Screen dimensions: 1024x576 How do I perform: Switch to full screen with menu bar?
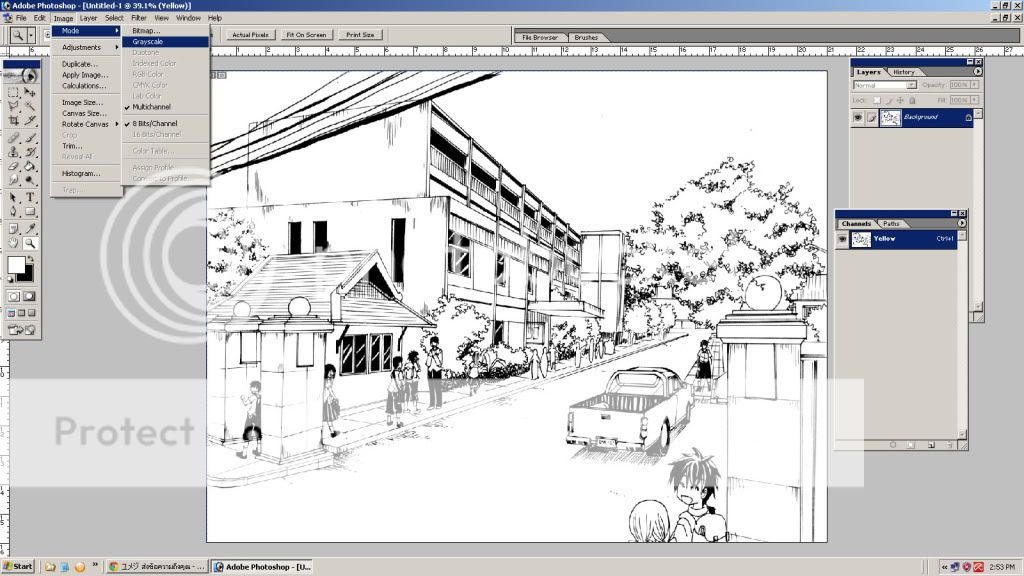tap(22, 313)
